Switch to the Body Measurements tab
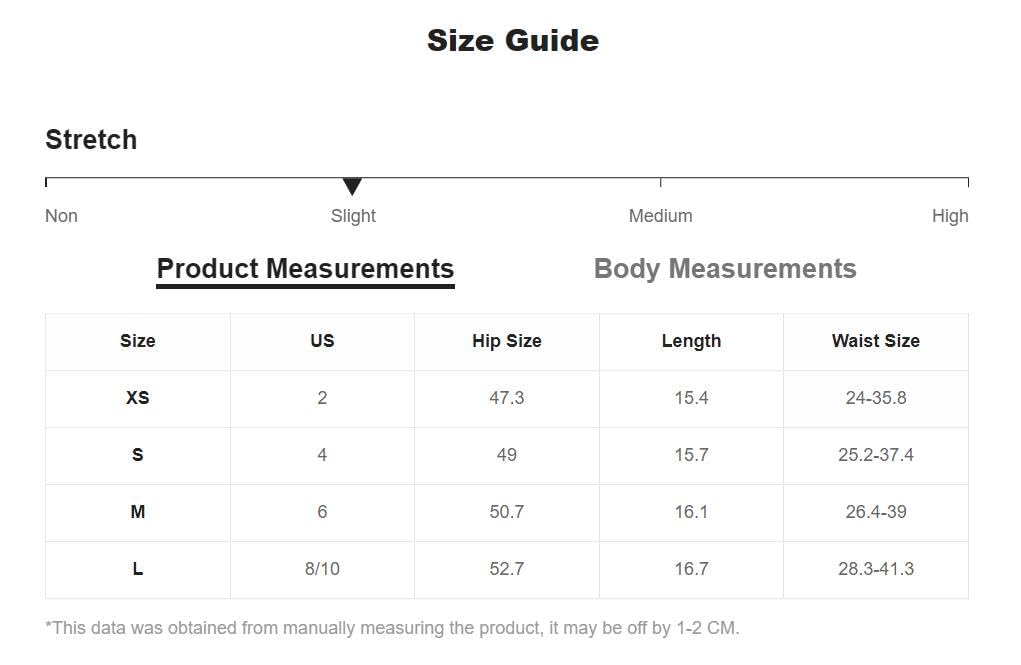Viewport: 1021px width, 665px height. point(725,269)
